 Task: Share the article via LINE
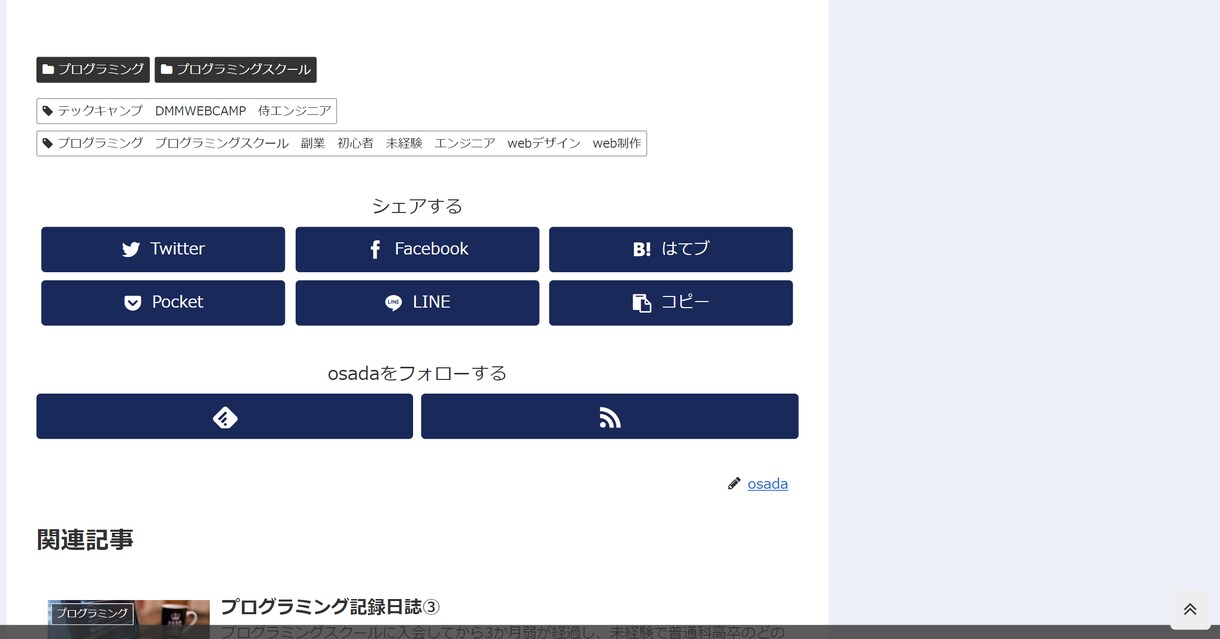coord(417,302)
